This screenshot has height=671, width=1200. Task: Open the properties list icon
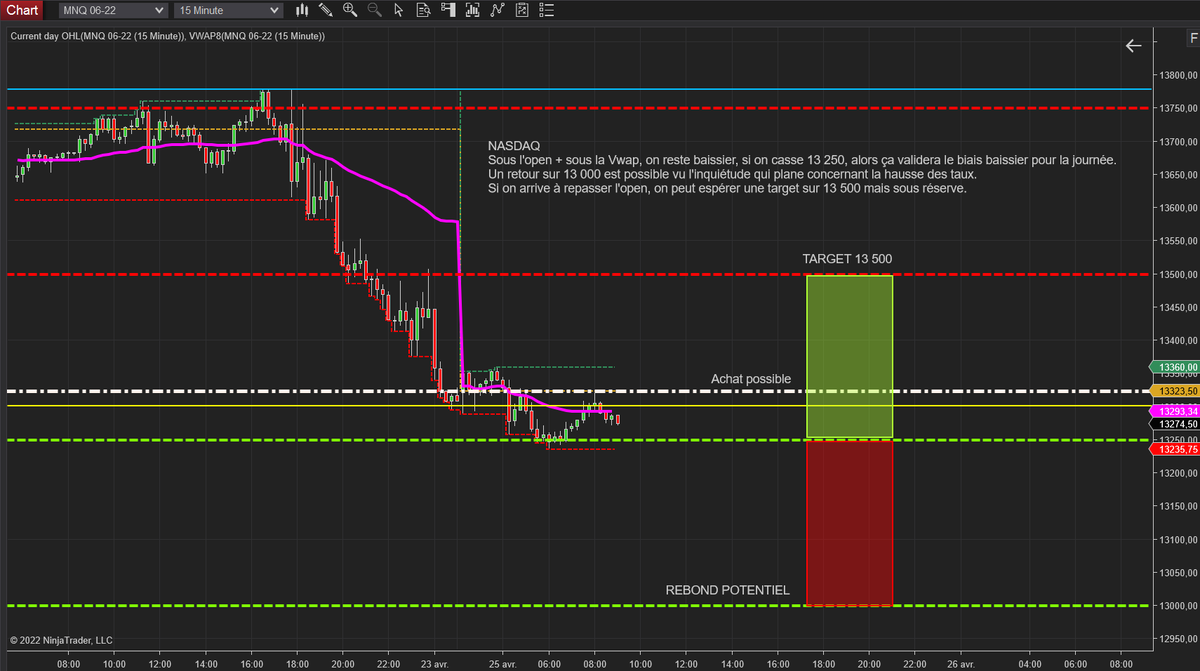pos(547,10)
